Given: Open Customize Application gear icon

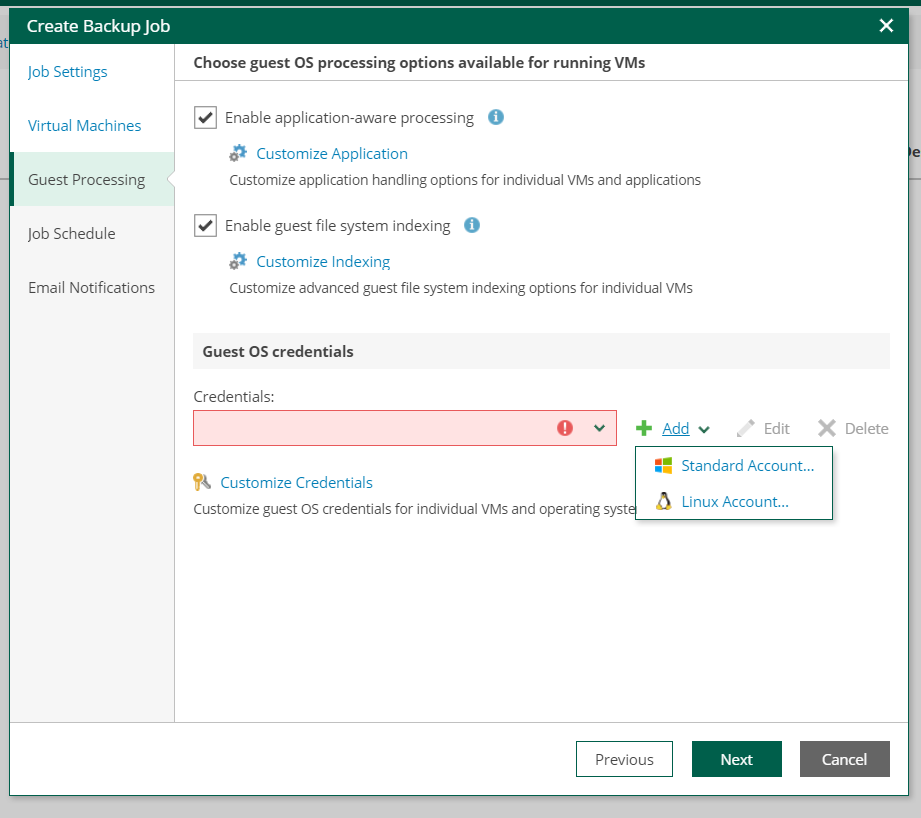Looking at the screenshot, I should tap(238, 153).
